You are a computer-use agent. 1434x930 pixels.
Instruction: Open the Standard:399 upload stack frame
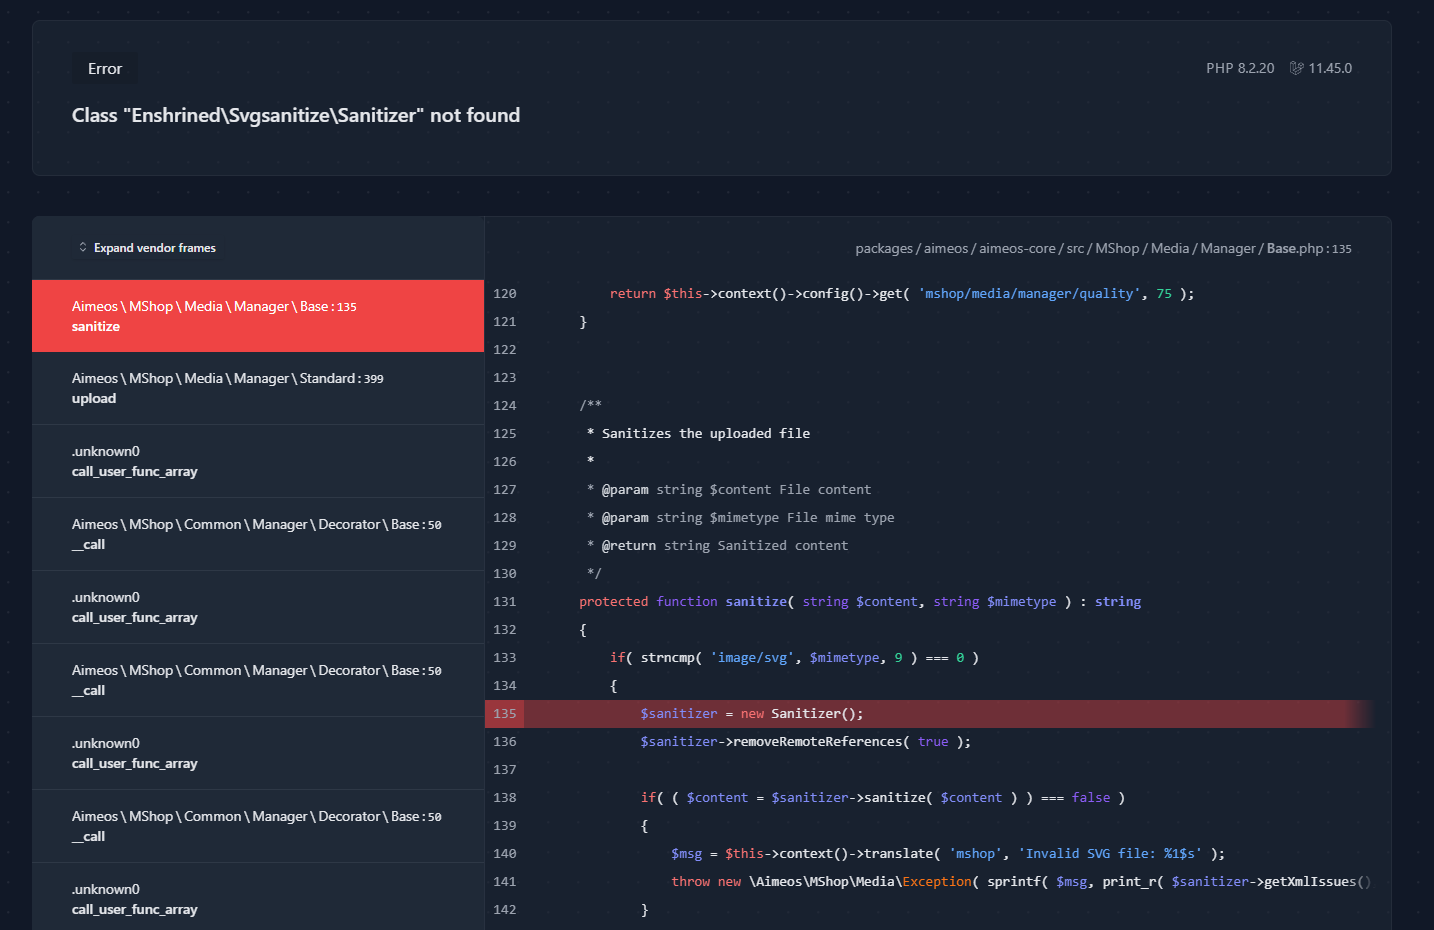click(x=258, y=388)
